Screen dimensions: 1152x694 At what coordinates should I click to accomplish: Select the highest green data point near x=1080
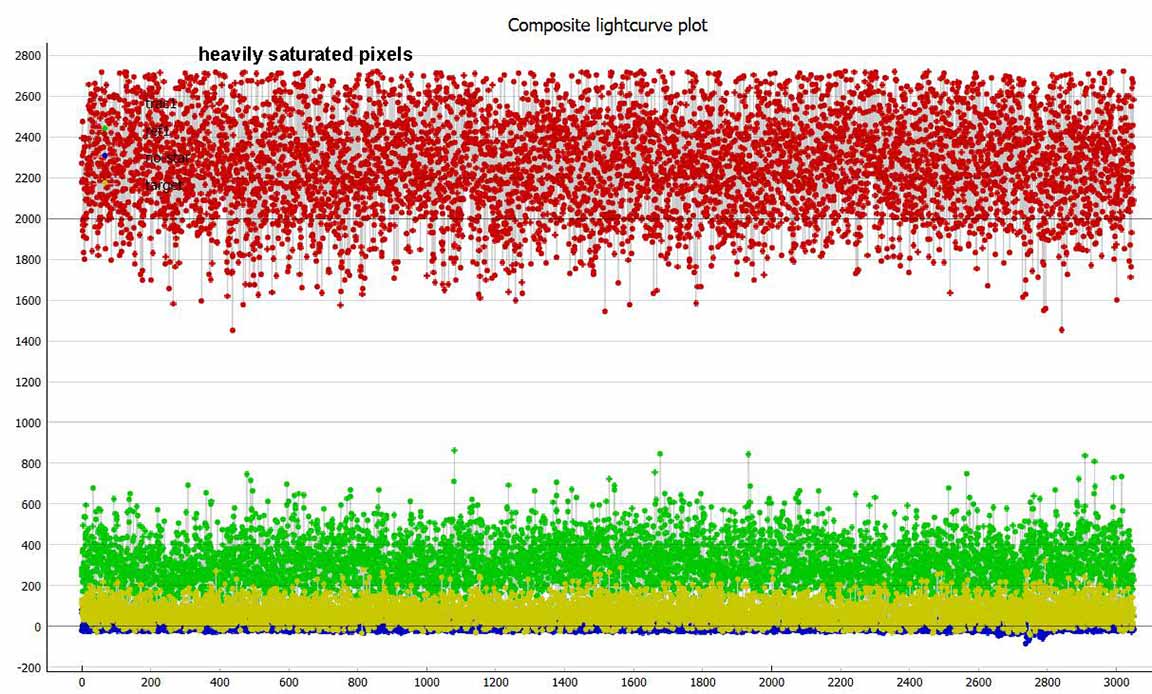pos(454,450)
